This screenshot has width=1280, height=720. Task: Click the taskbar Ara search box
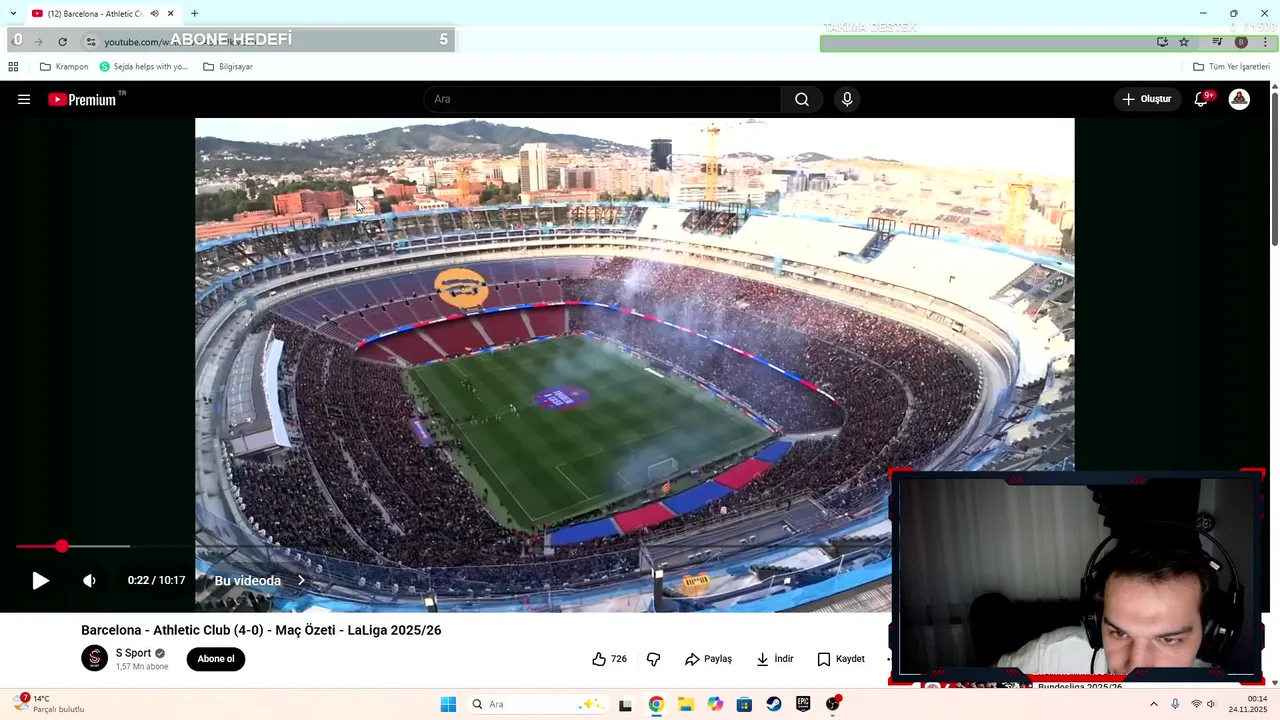pos(536,704)
